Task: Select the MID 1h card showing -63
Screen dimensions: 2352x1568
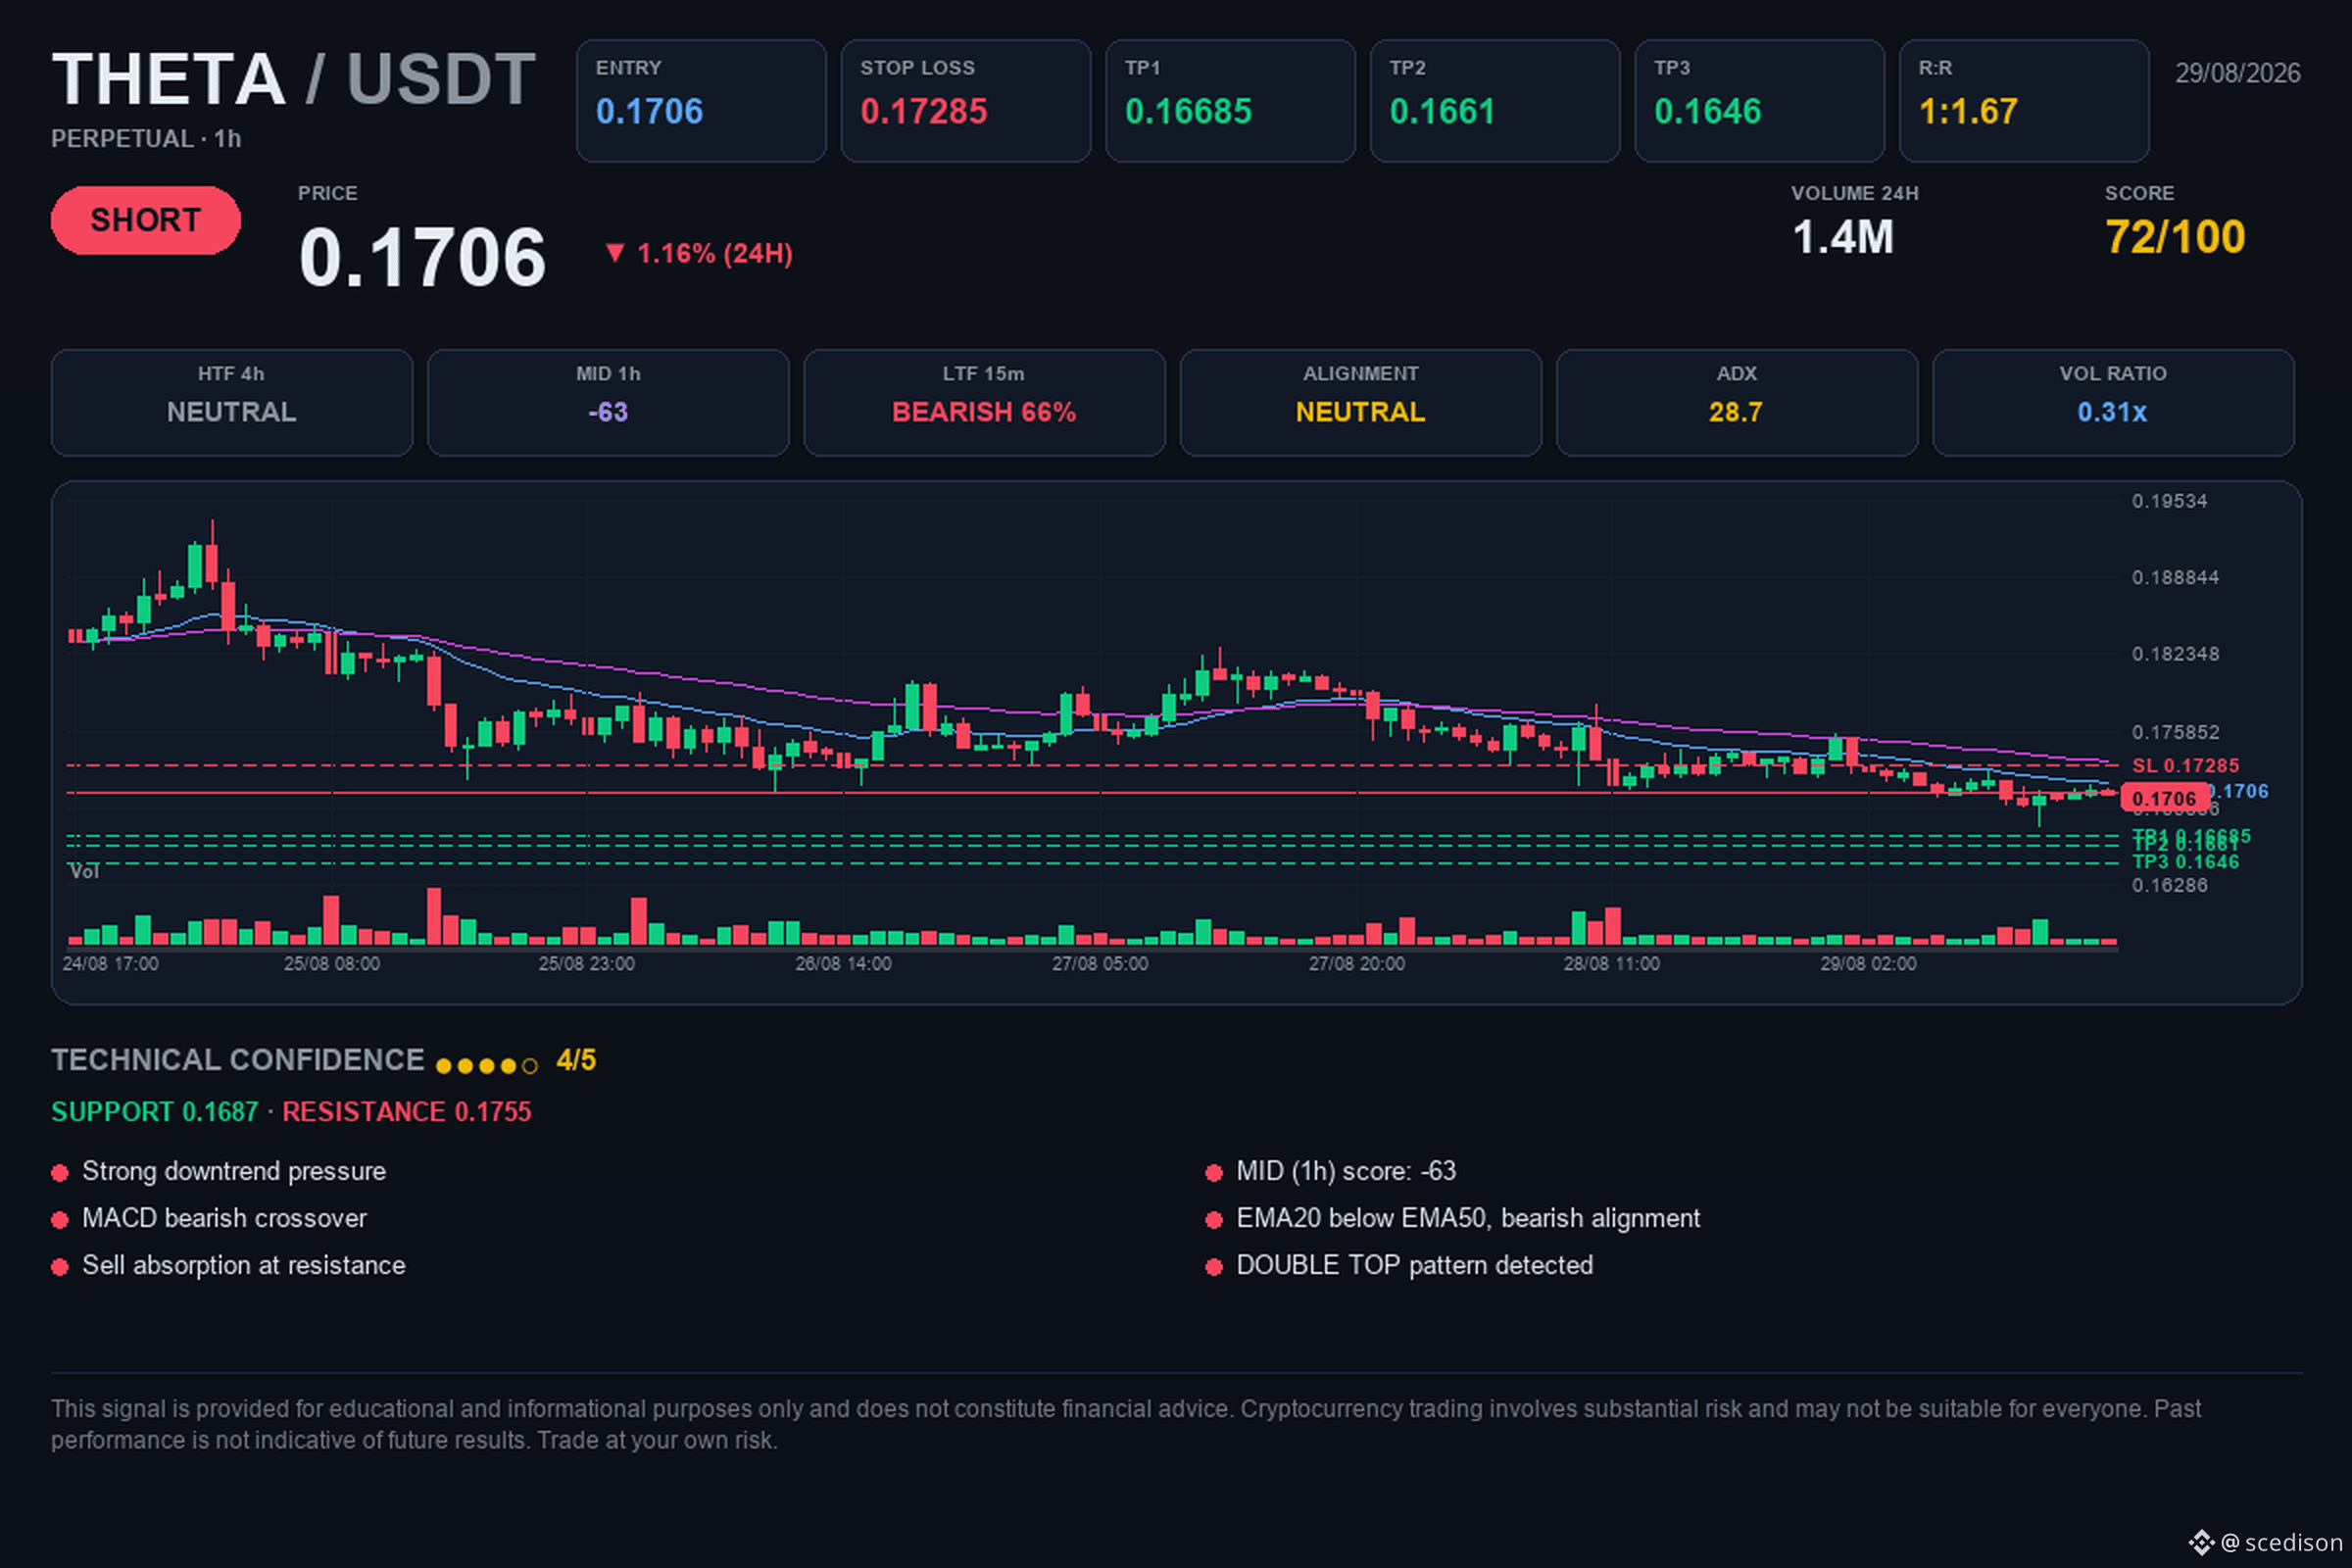Action: coord(608,403)
